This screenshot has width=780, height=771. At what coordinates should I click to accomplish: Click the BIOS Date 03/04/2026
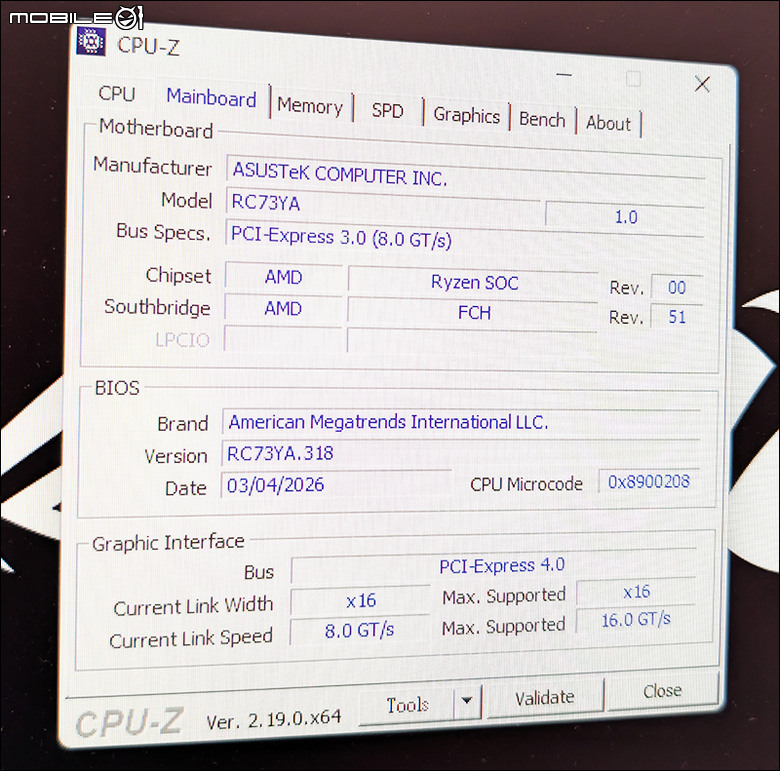click(336, 484)
